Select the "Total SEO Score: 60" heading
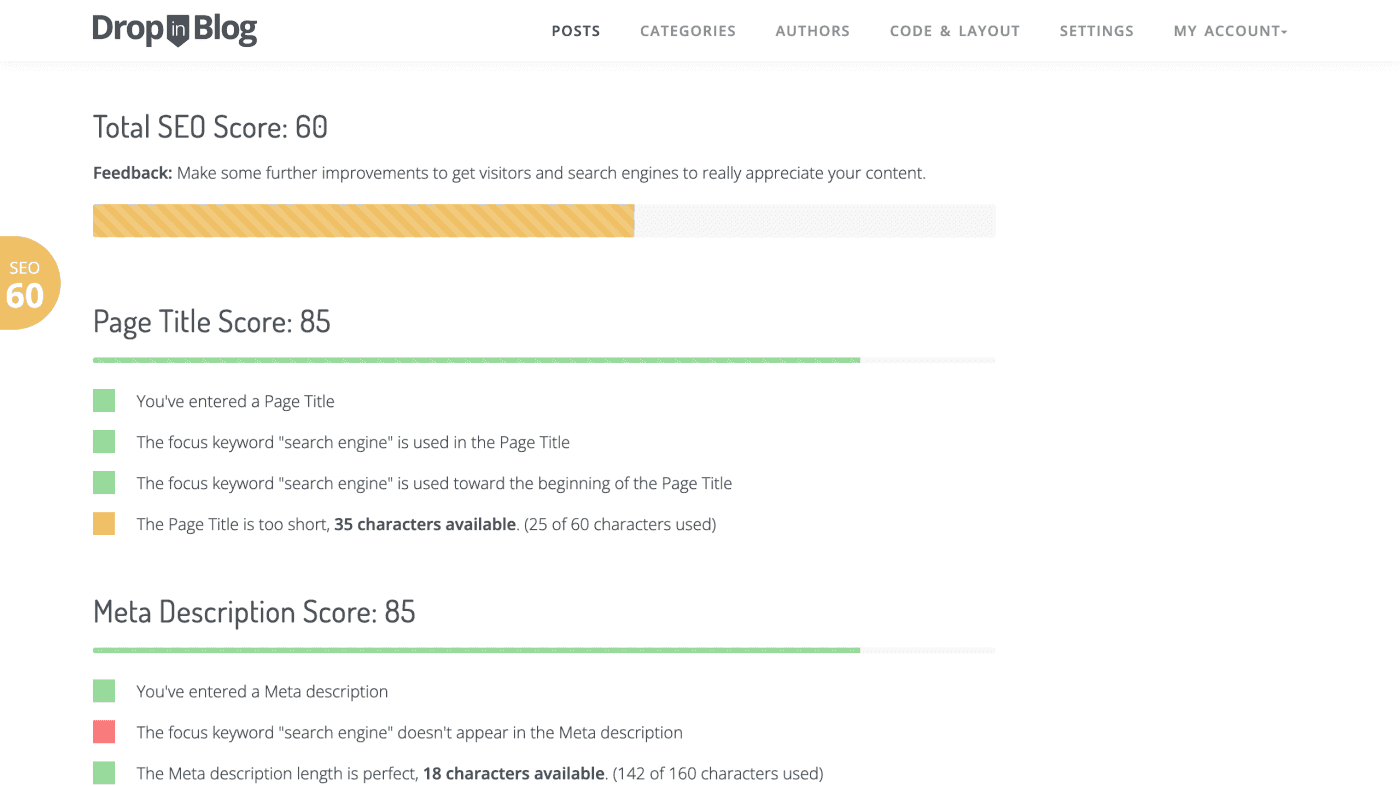The height and width of the screenshot is (787, 1400). click(x=211, y=127)
